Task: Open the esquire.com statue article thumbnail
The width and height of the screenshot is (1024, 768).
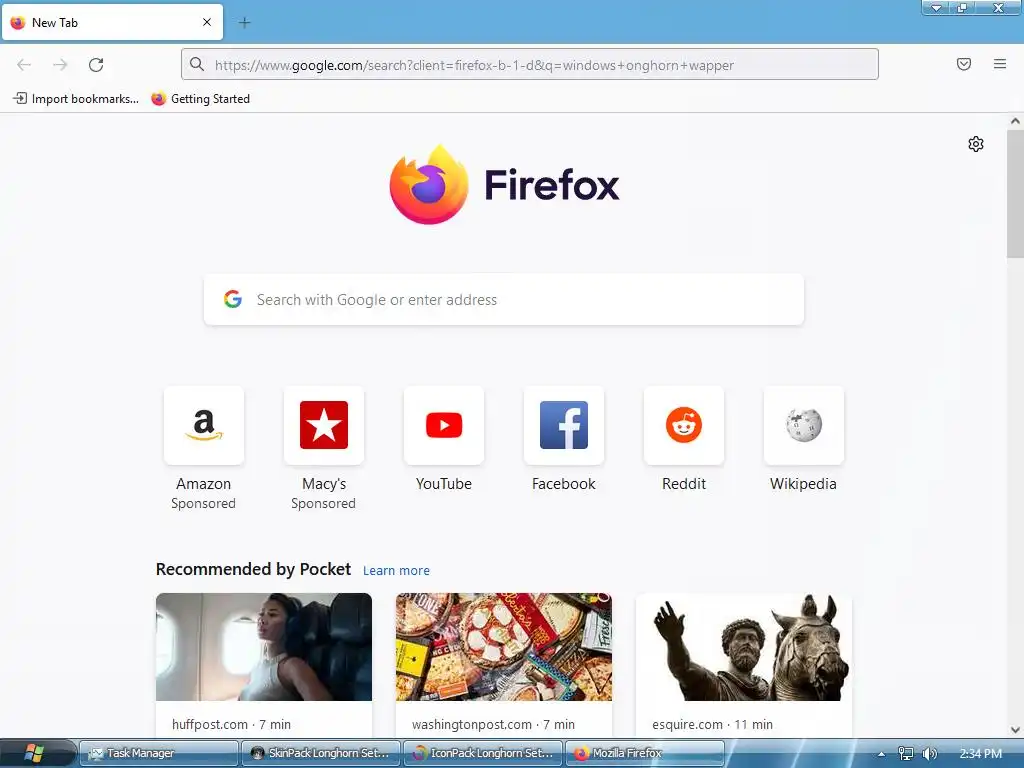Action: click(744, 647)
